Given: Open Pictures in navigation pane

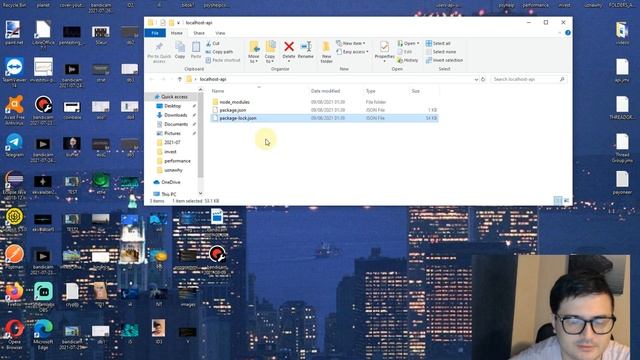Looking at the screenshot, I should (x=172, y=133).
